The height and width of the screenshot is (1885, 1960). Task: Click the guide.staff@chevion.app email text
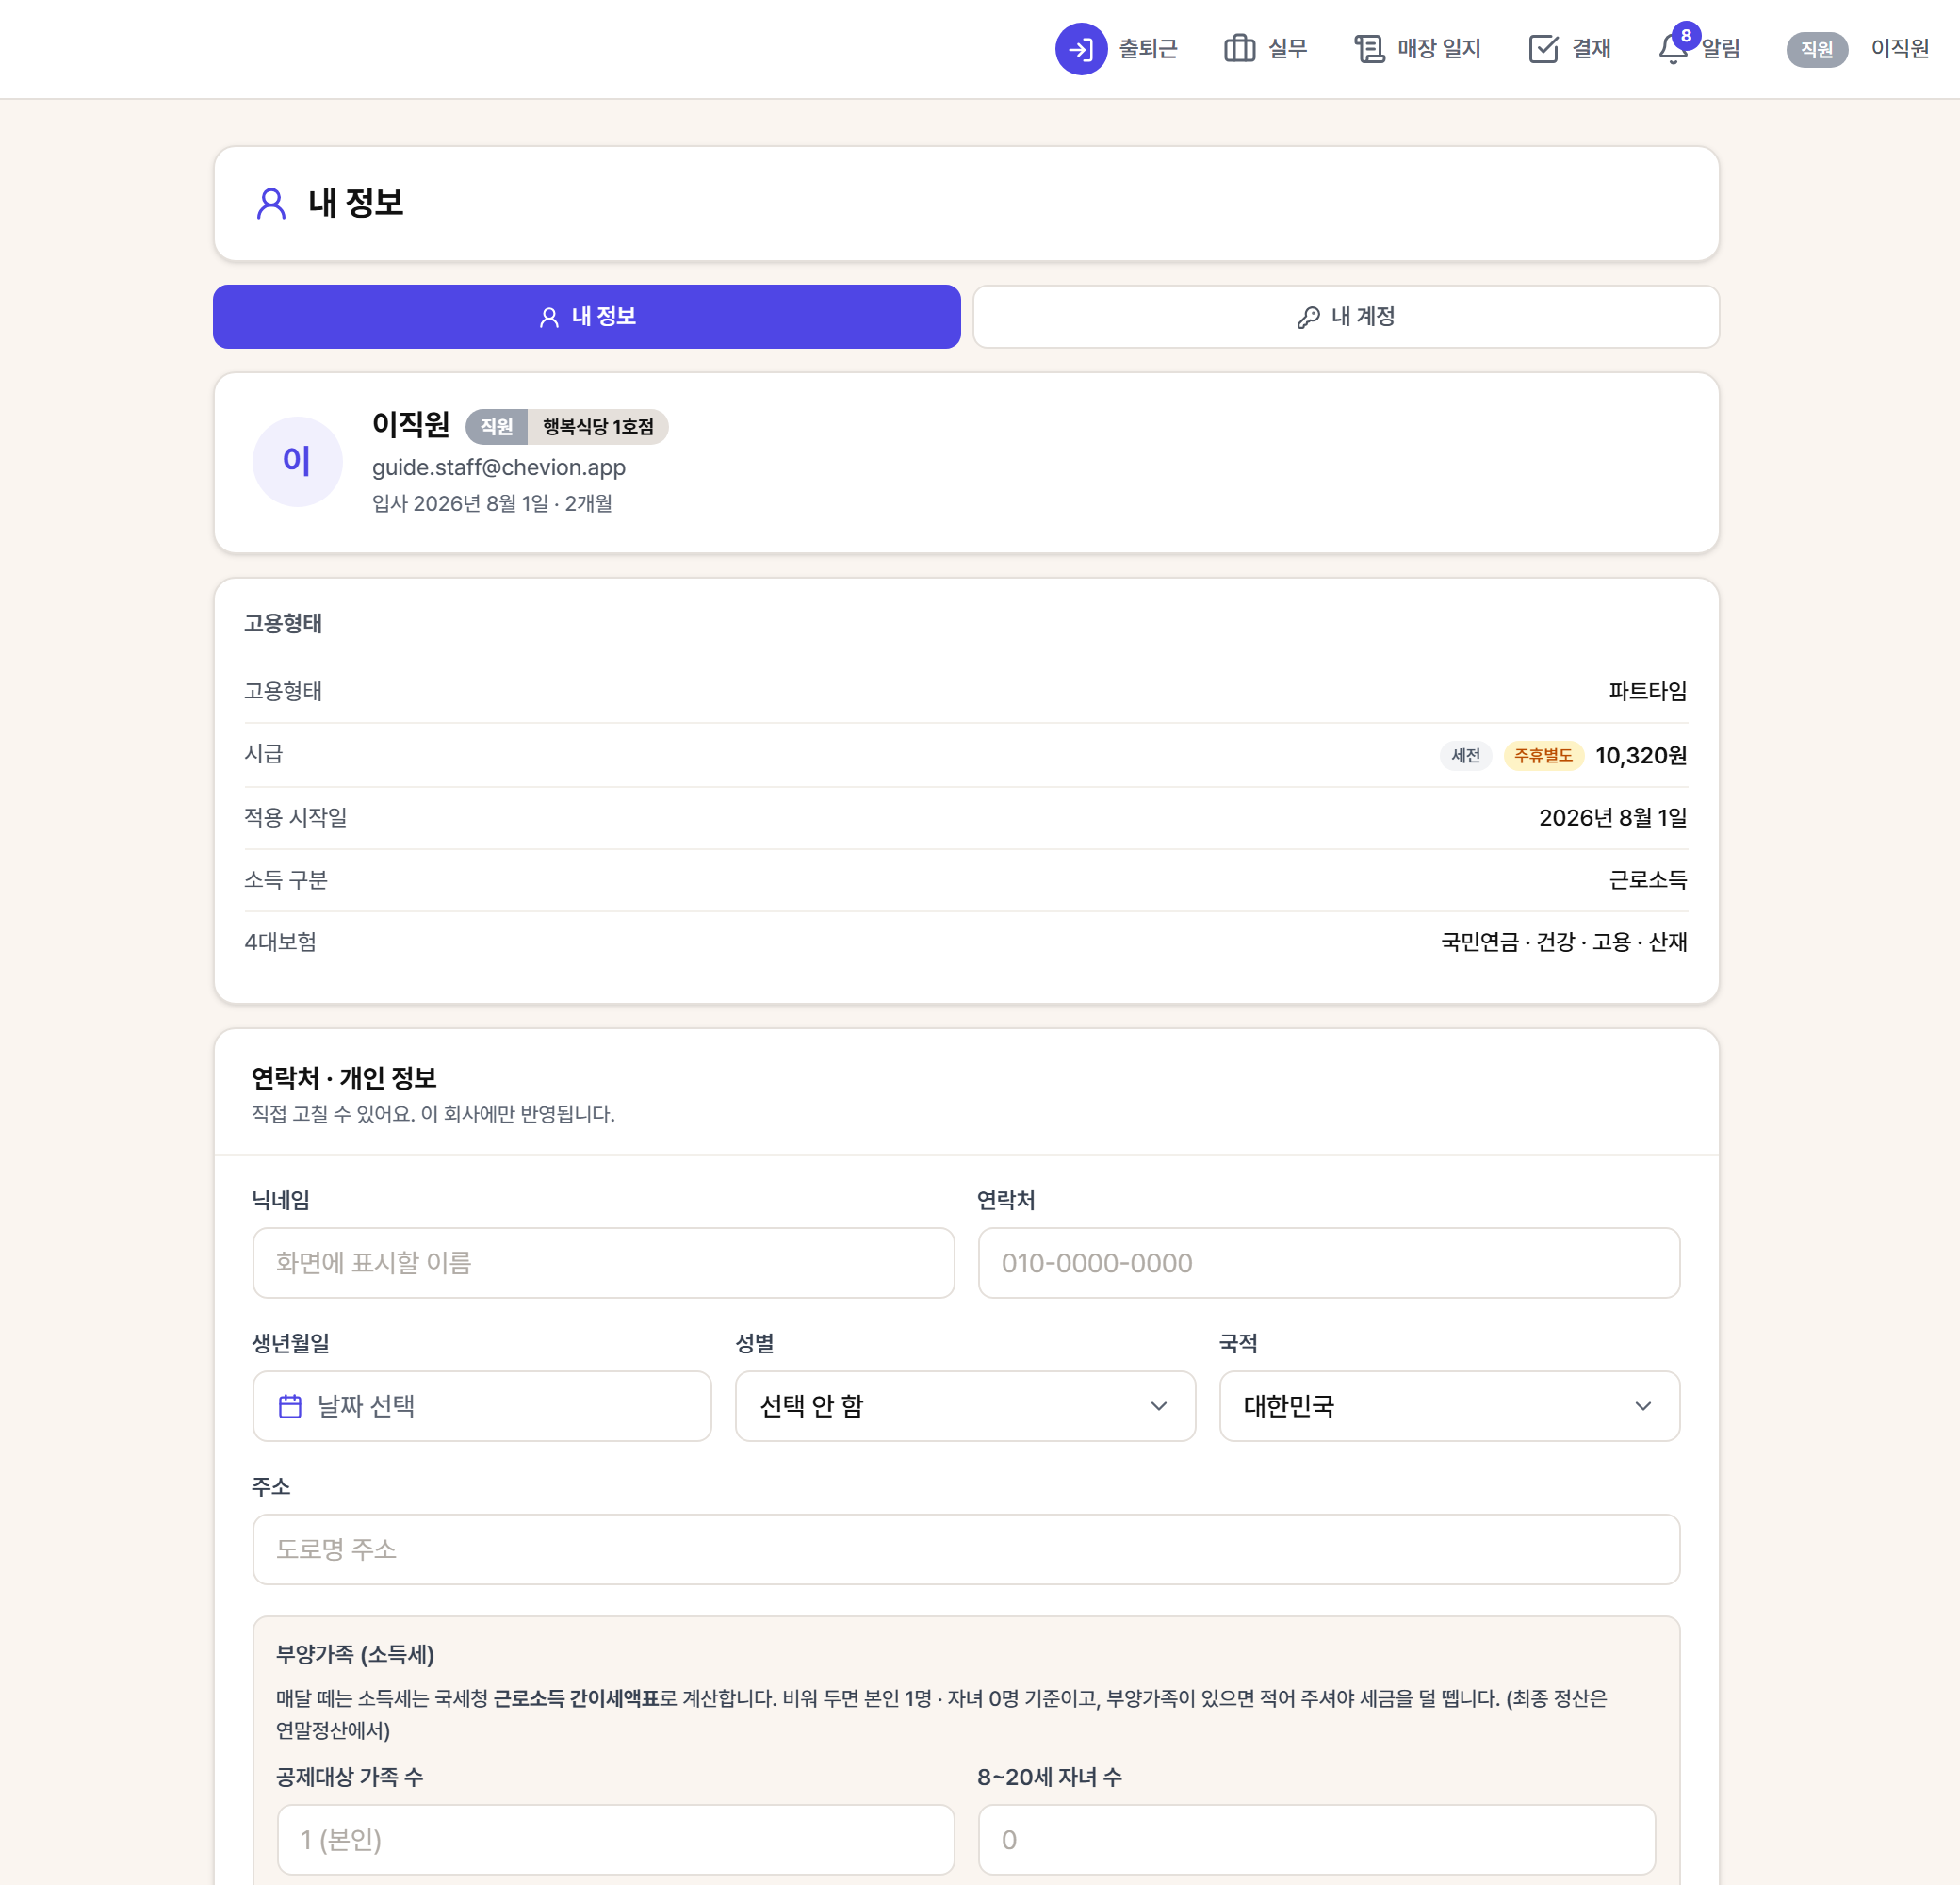[x=499, y=467]
